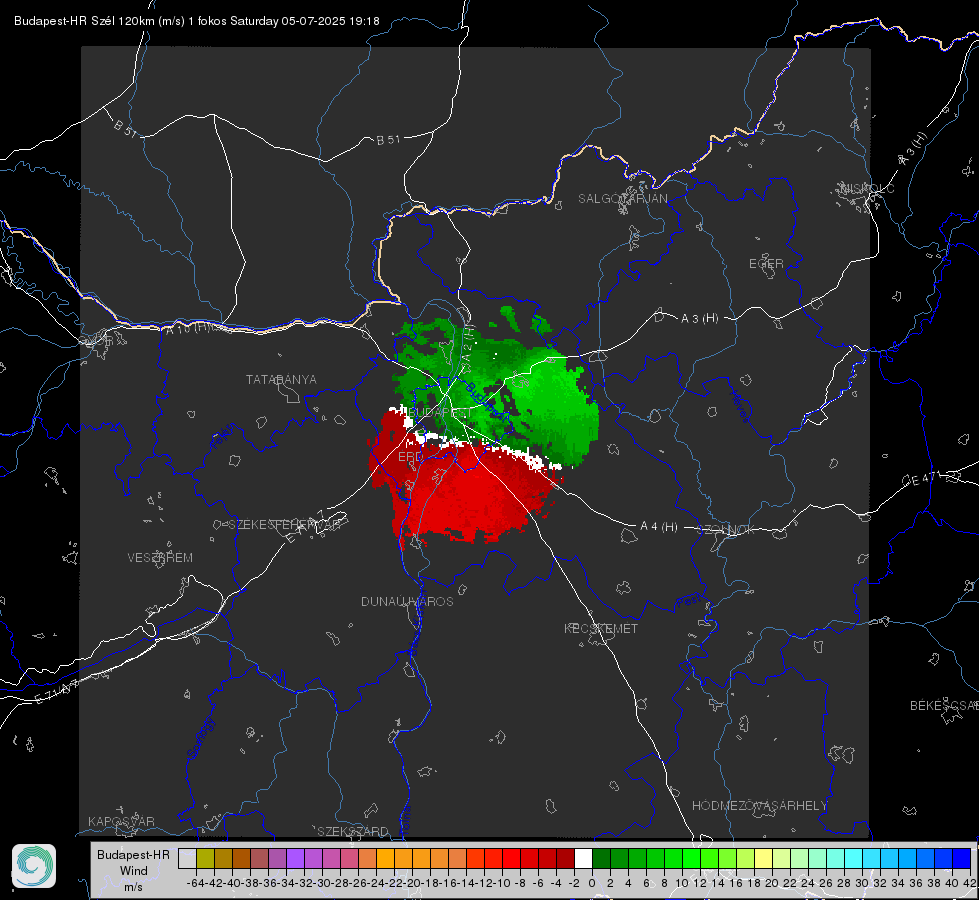Click the ÉRD town label
This screenshot has height=900, width=979.
click(410, 457)
